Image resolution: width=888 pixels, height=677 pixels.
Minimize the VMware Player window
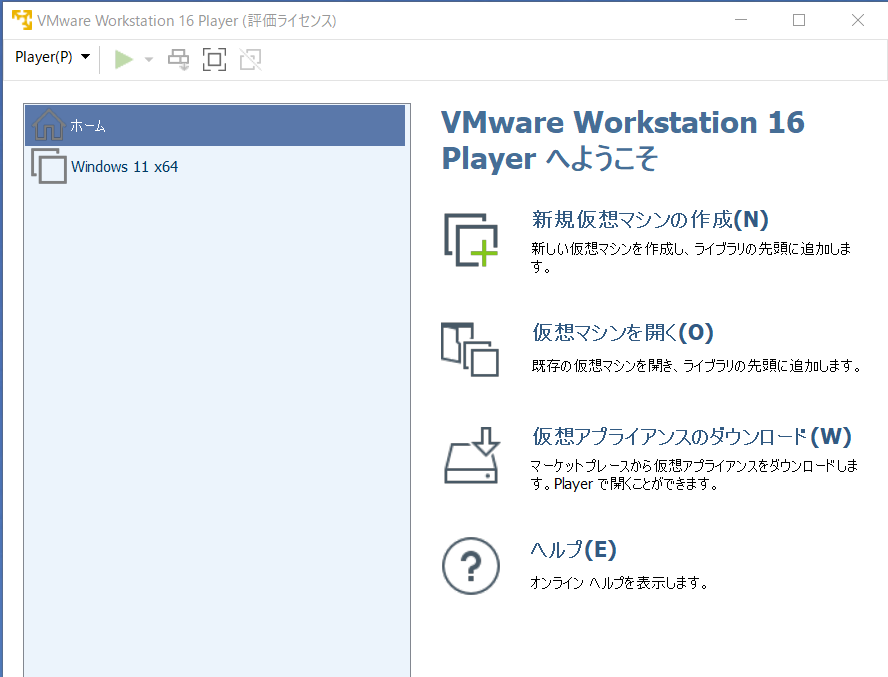click(x=741, y=20)
